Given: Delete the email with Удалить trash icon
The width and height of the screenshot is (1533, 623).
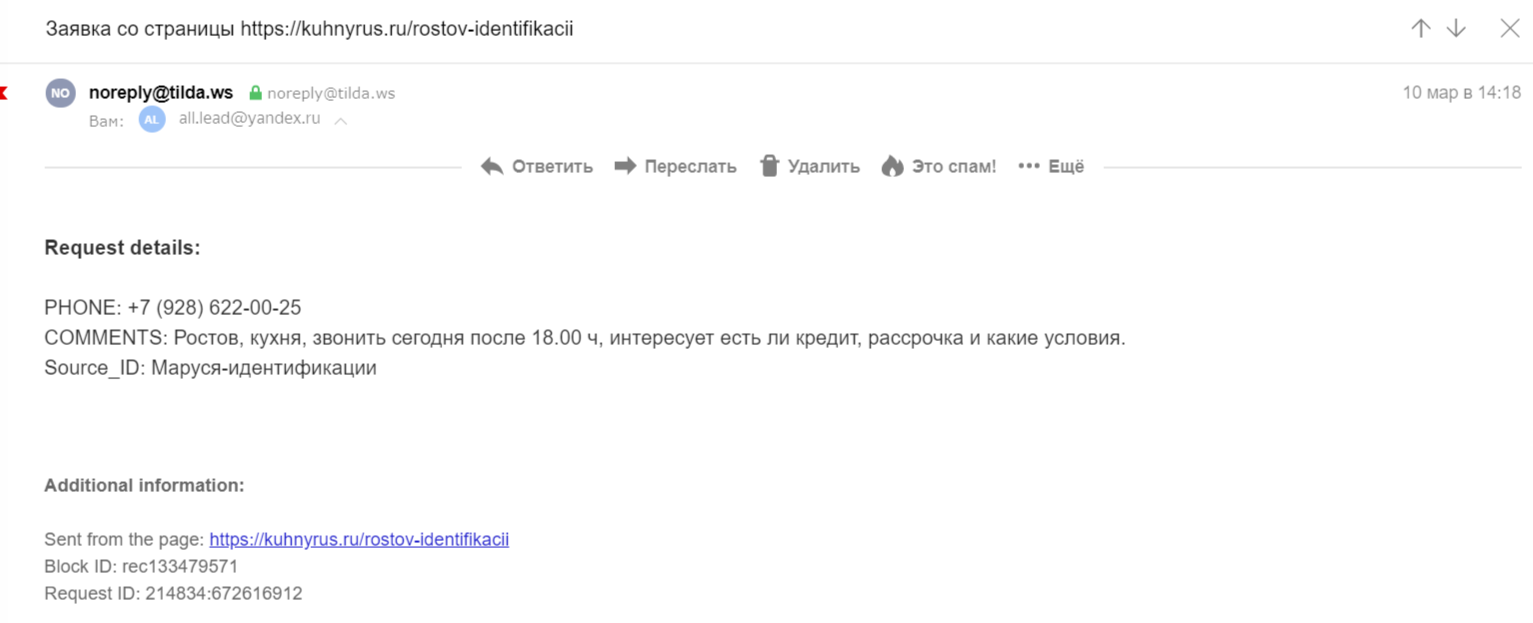Looking at the screenshot, I should pyautogui.click(x=809, y=167).
